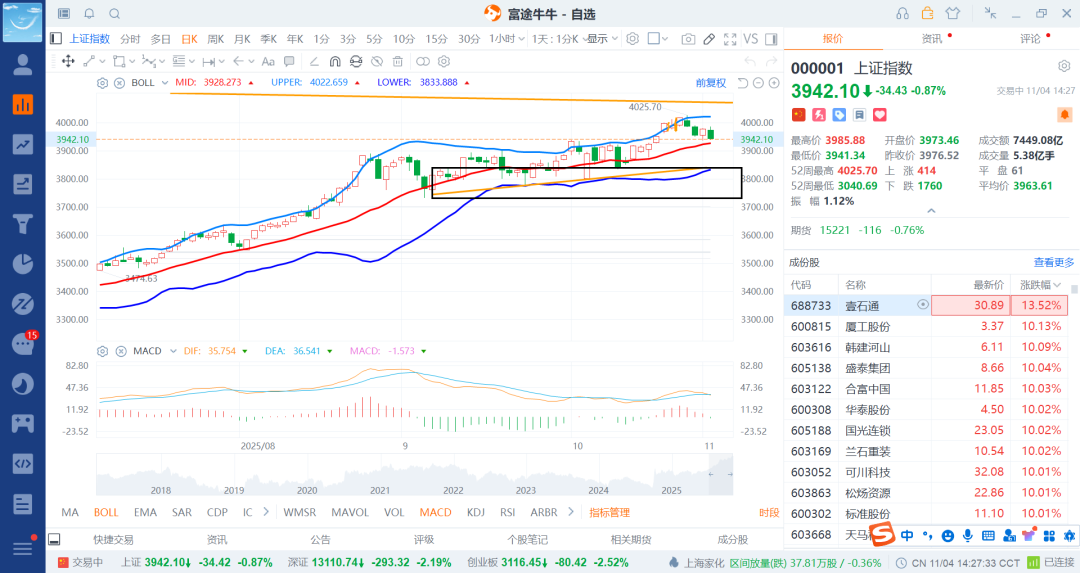Click the 查看更多 link
The height and width of the screenshot is (573, 1080).
pyautogui.click(x=1054, y=262)
